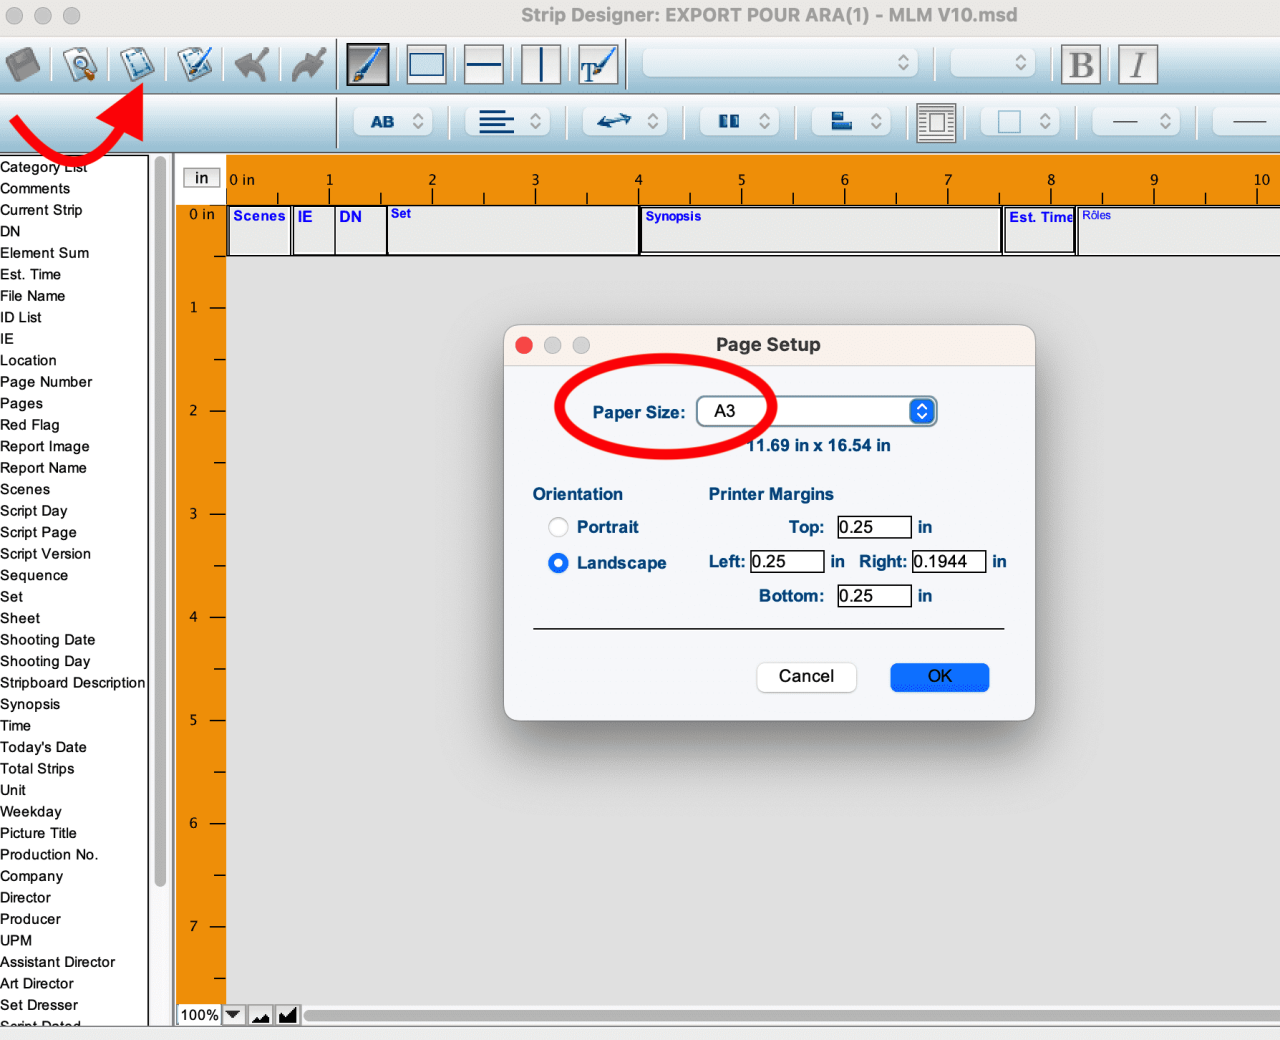Toggle Italic text formatting
Screen dimensions: 1280x1040
(x=1137, y=65)
